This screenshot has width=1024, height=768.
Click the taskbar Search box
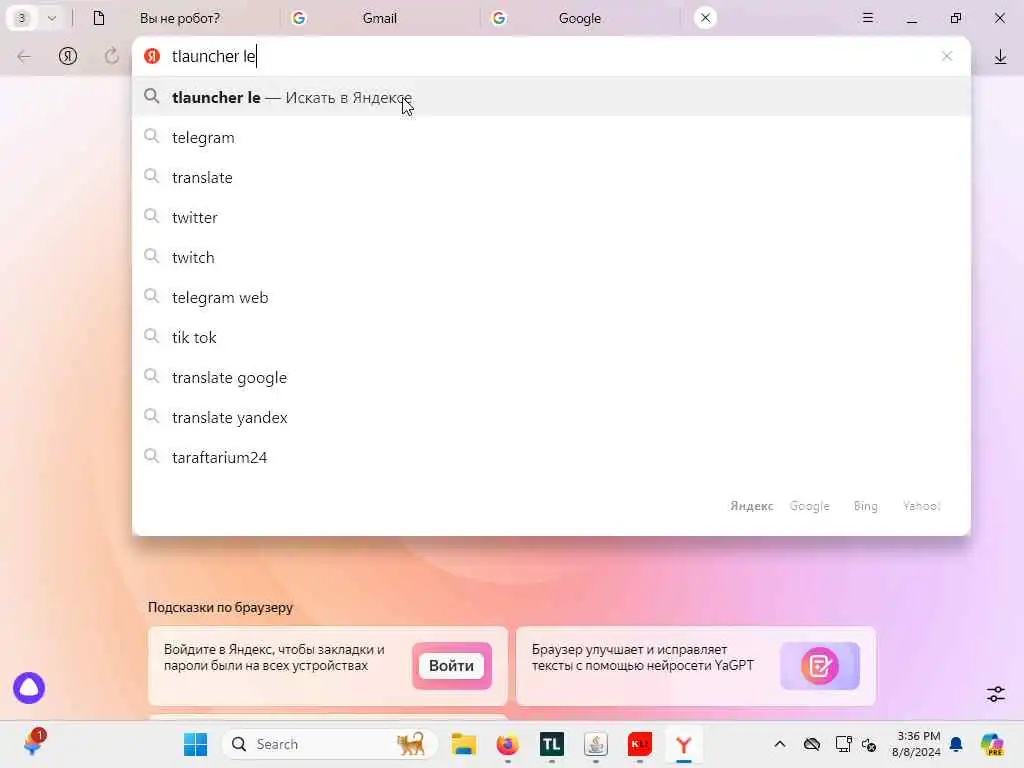tap(330, 744)
